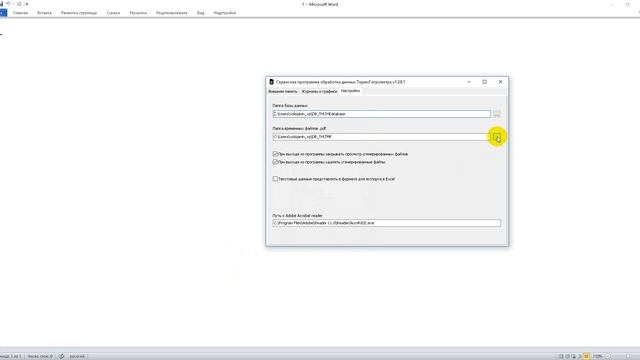Maximize the service program dialog
640x360 pixels.
click(x=484, y=82)
